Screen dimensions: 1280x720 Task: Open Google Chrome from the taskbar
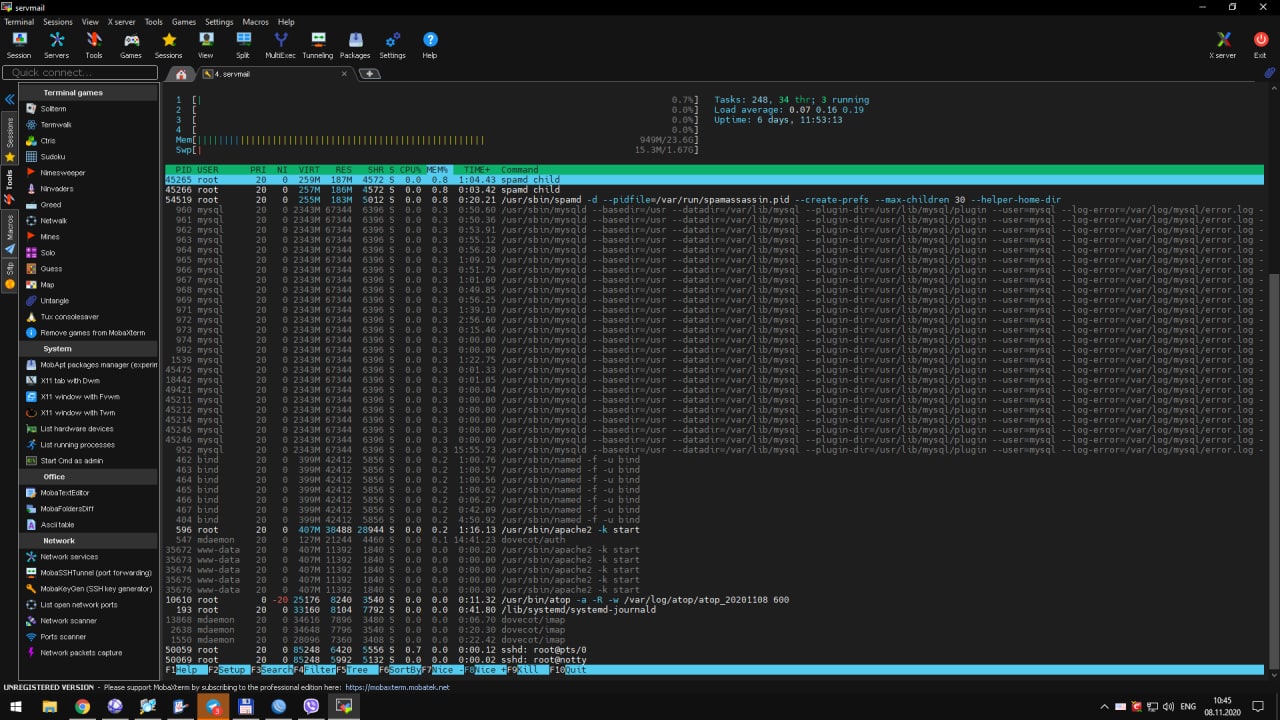click(x=82, y=706)
